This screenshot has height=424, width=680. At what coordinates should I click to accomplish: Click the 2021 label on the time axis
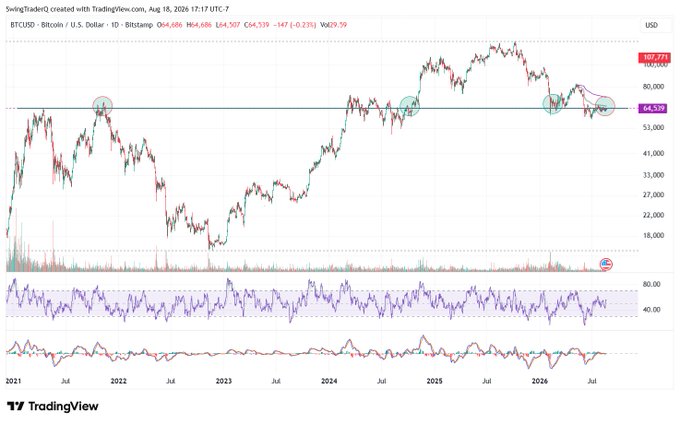click(13, 381)
